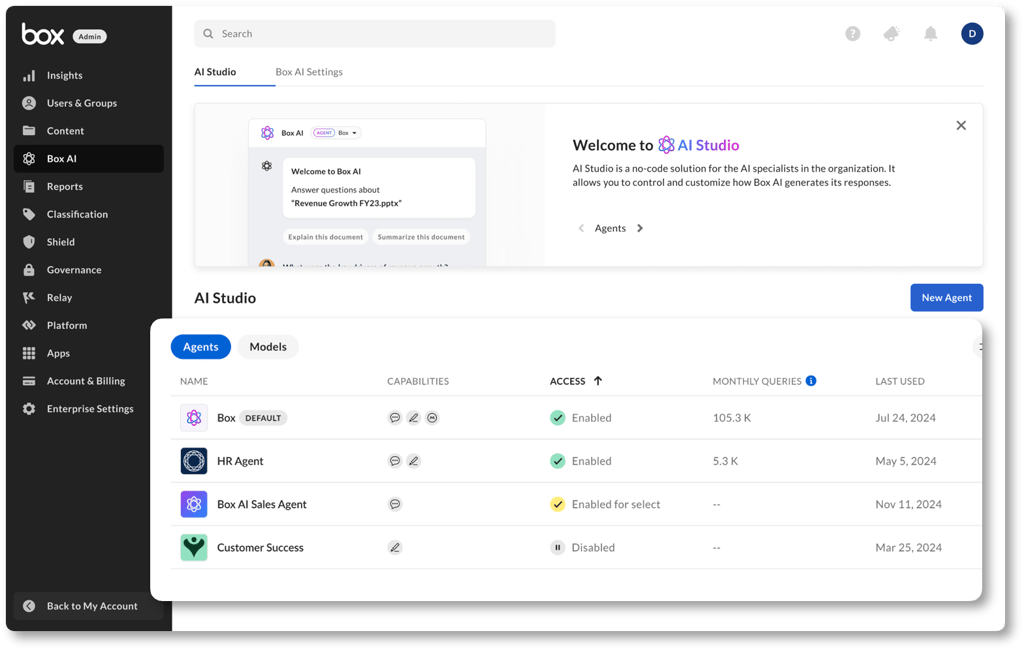The image size is (1024, 650).
Task: Click the Monthly Queries info icon
Action: (x=810, y=381)
